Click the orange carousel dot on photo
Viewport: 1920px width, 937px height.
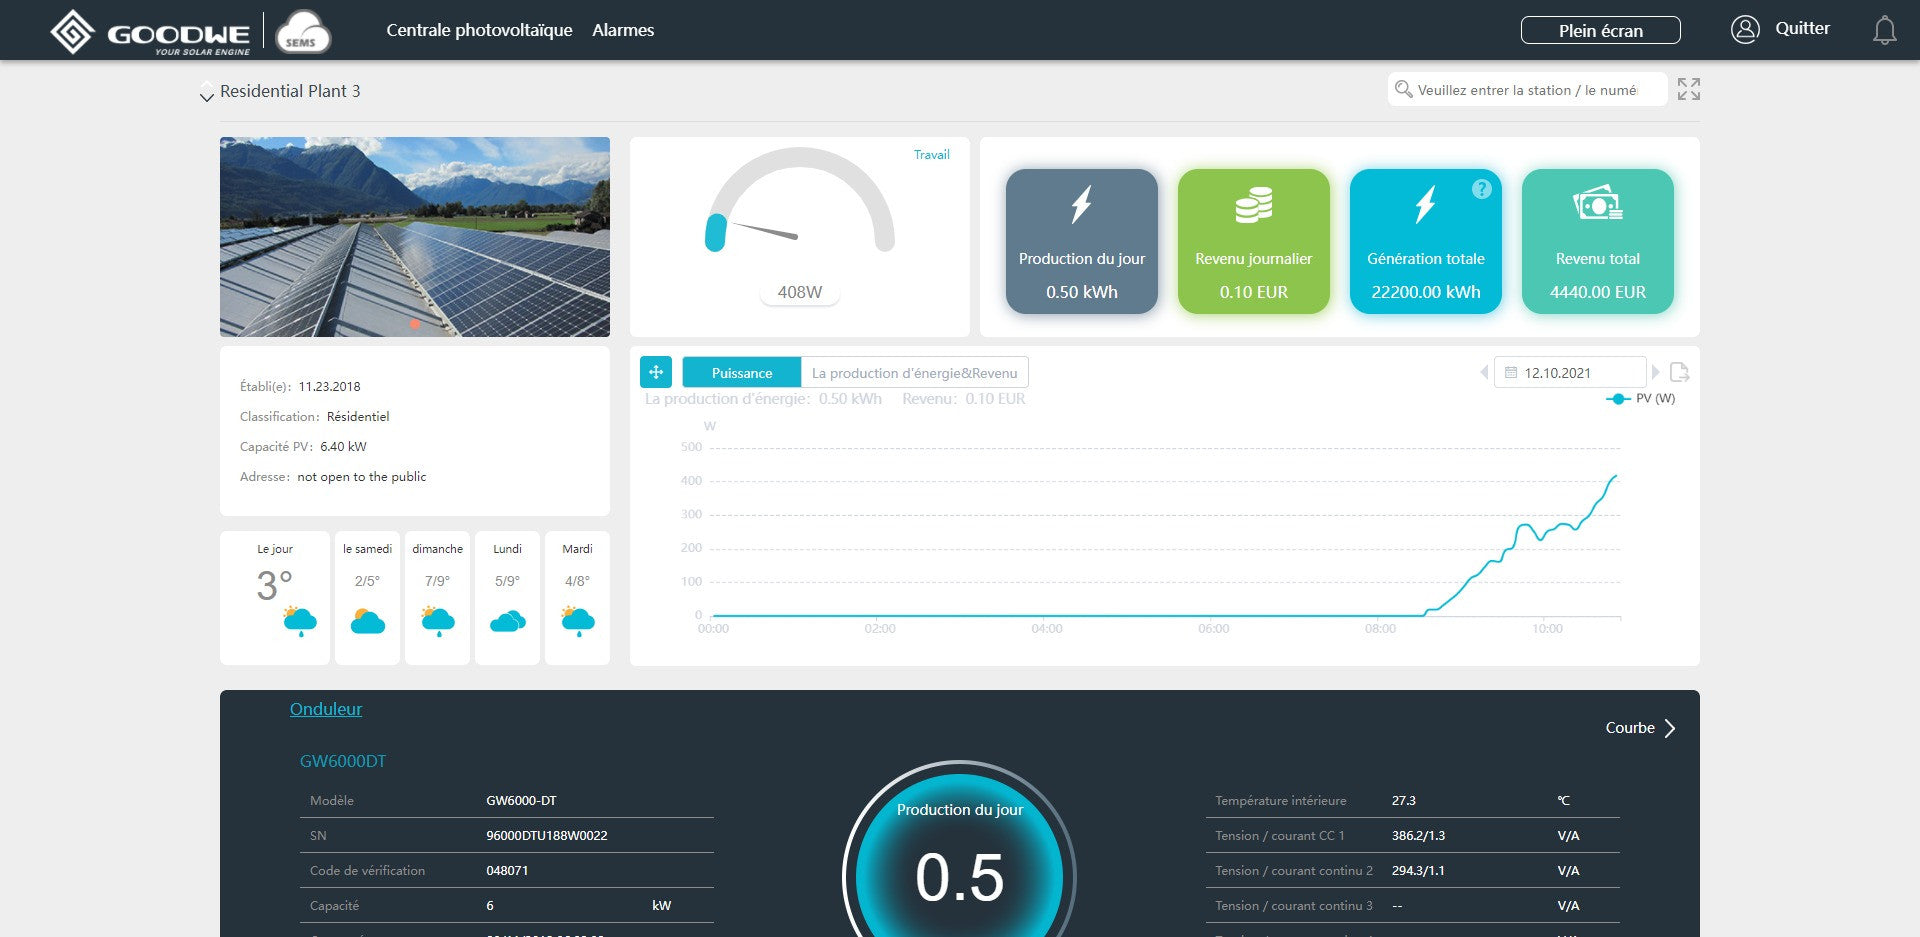pyautogui.click(x=415, y=323)
